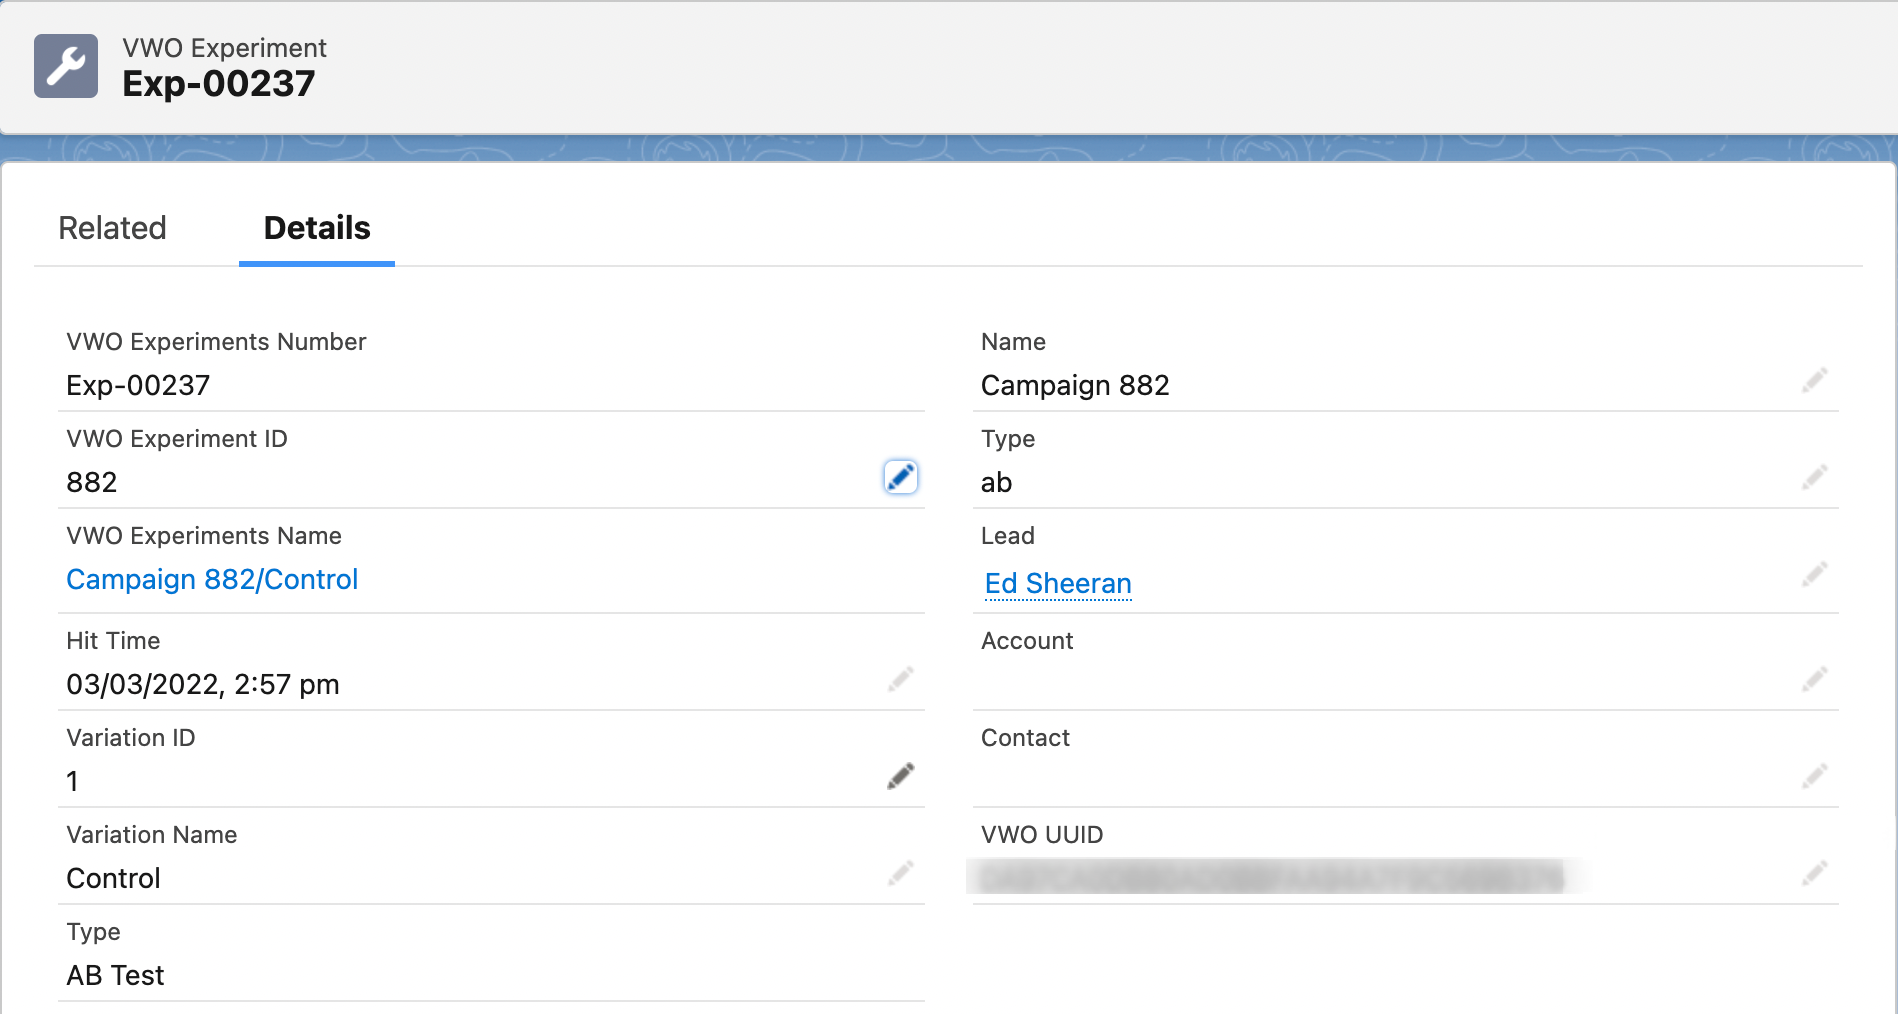
Task: Edit the Name field pencil icon
Action: pos(1814,380)
